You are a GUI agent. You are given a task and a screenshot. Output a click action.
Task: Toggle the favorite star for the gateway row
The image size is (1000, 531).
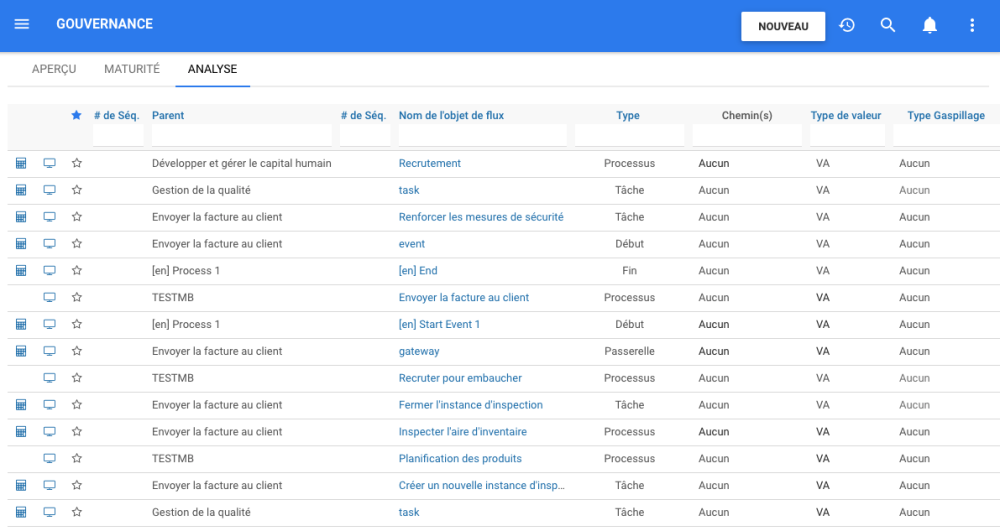76,351
